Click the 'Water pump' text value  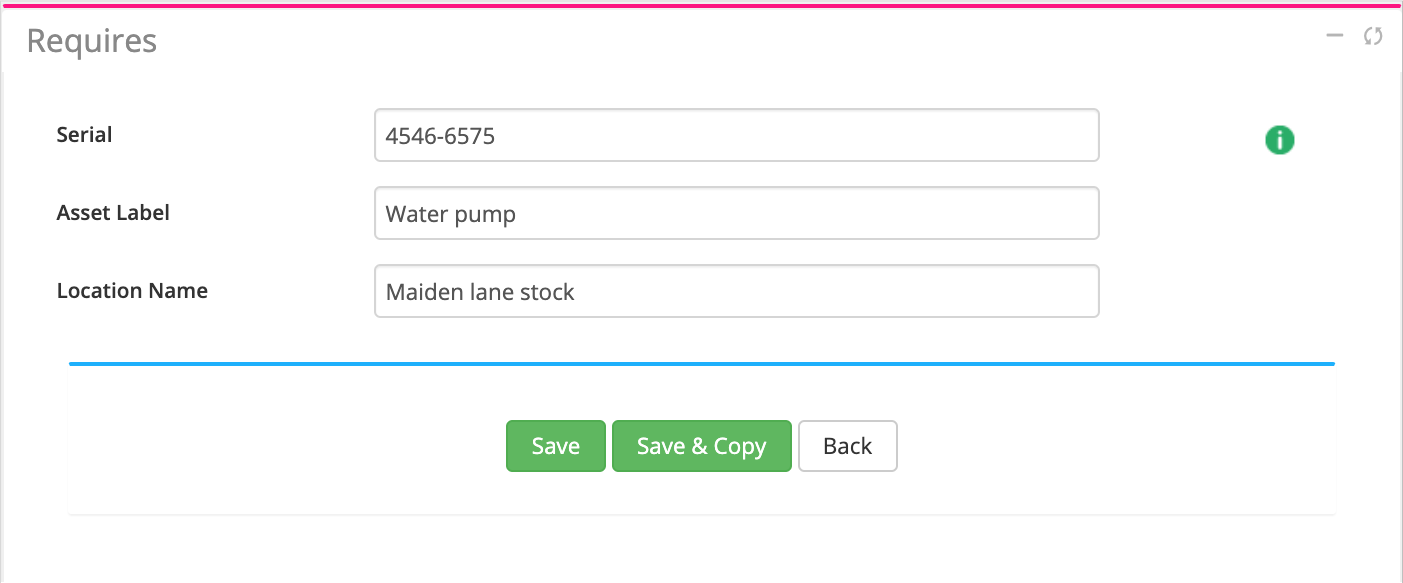pyautogui.click(x=450, y=214)
